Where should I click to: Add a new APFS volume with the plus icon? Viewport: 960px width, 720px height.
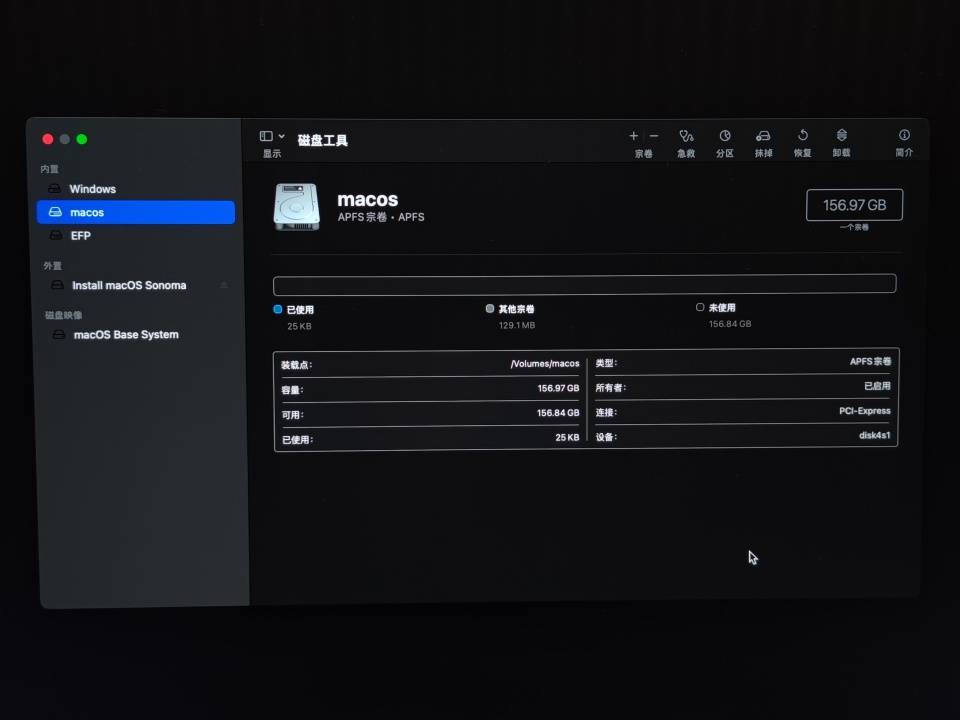(x=633, y=135)
